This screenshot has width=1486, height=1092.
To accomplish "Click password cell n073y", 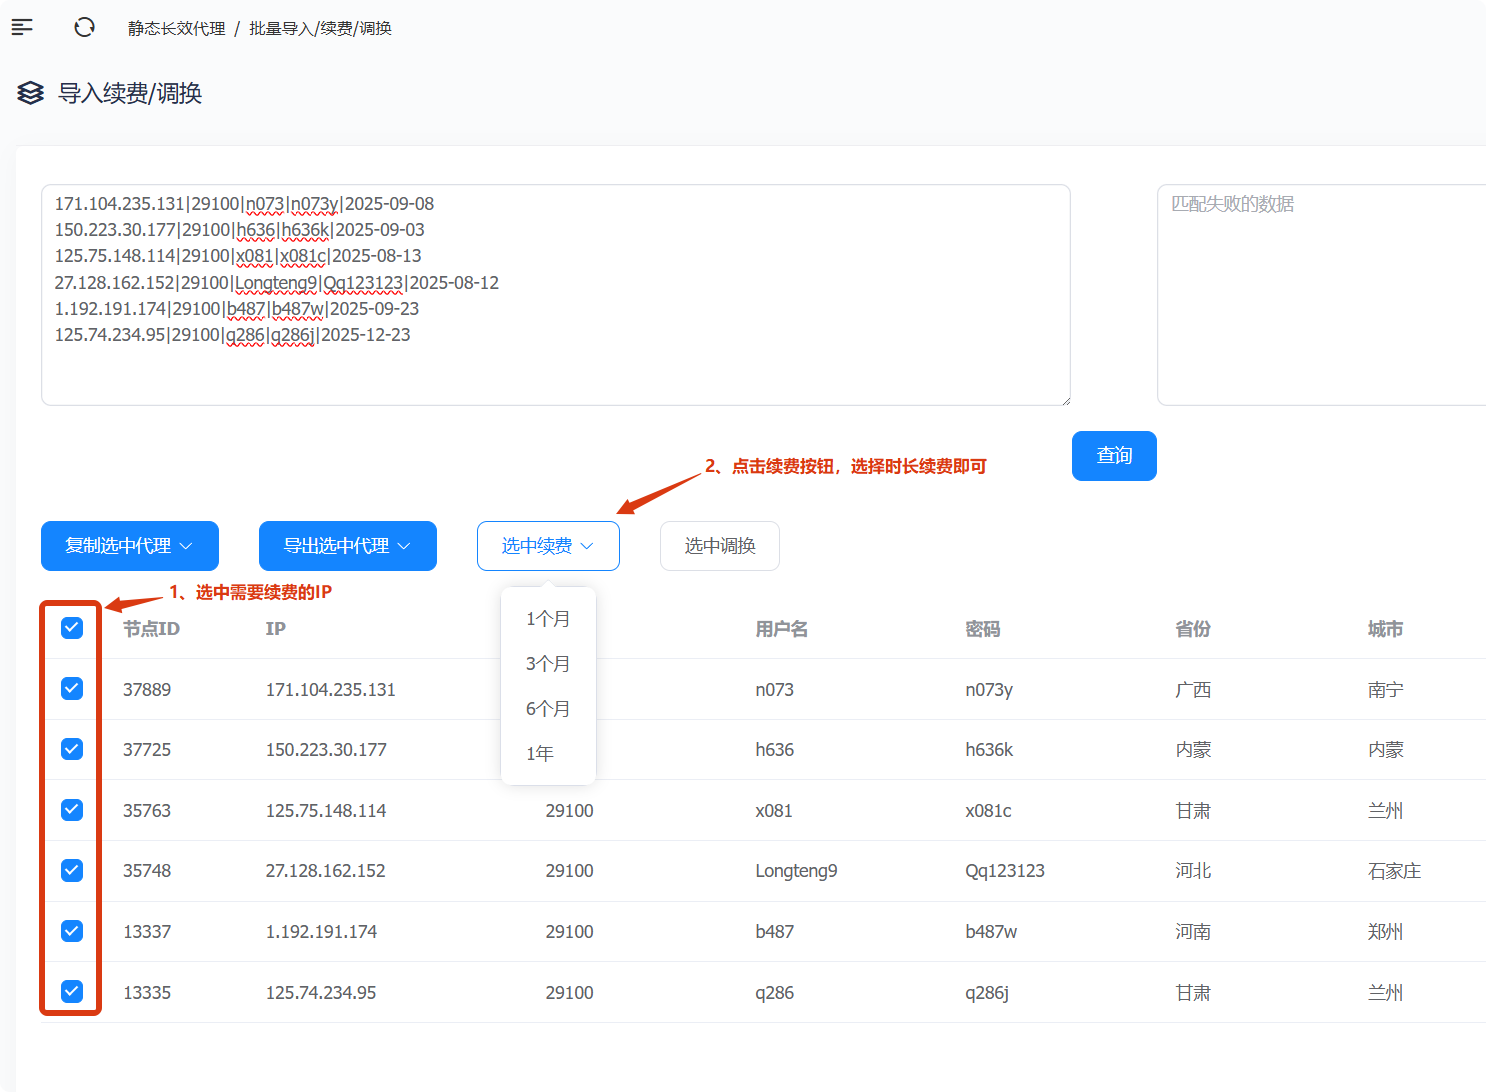I will 989,690.
